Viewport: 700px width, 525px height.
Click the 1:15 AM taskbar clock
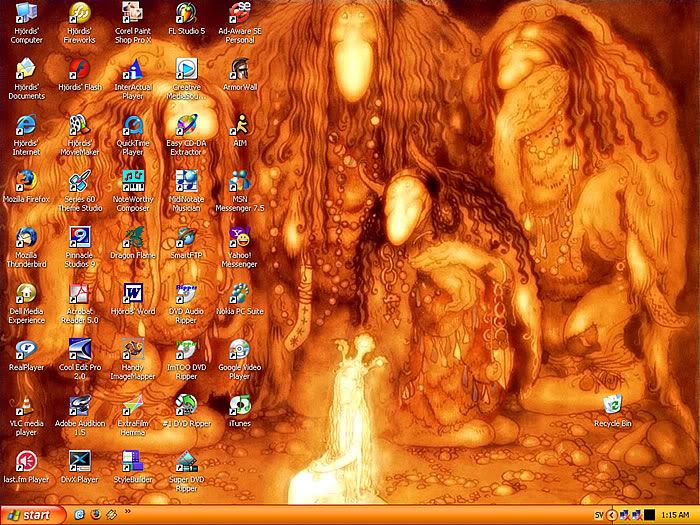675,516
